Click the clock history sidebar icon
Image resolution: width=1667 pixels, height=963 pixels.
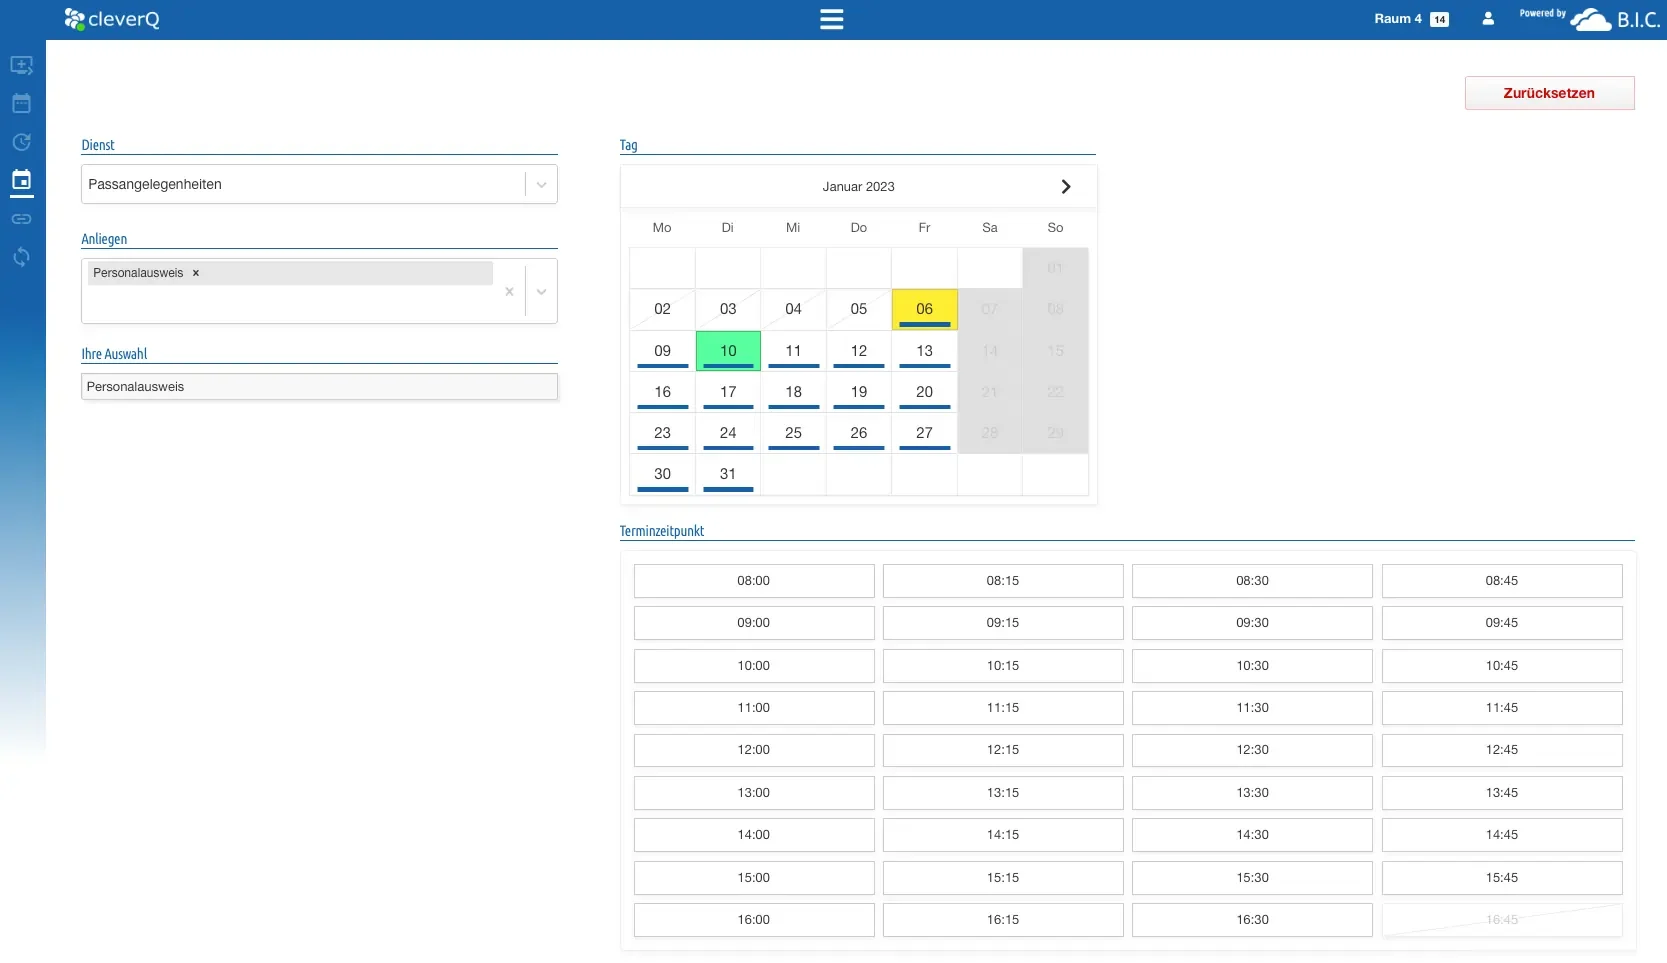[x=21, y=142]
